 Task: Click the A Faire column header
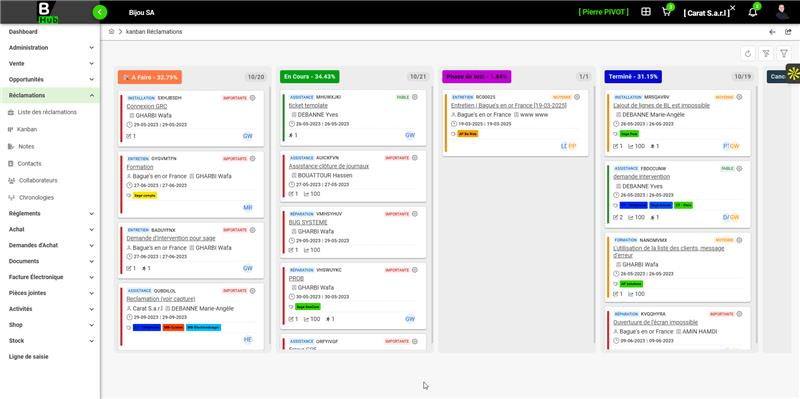tap(149, 77)
